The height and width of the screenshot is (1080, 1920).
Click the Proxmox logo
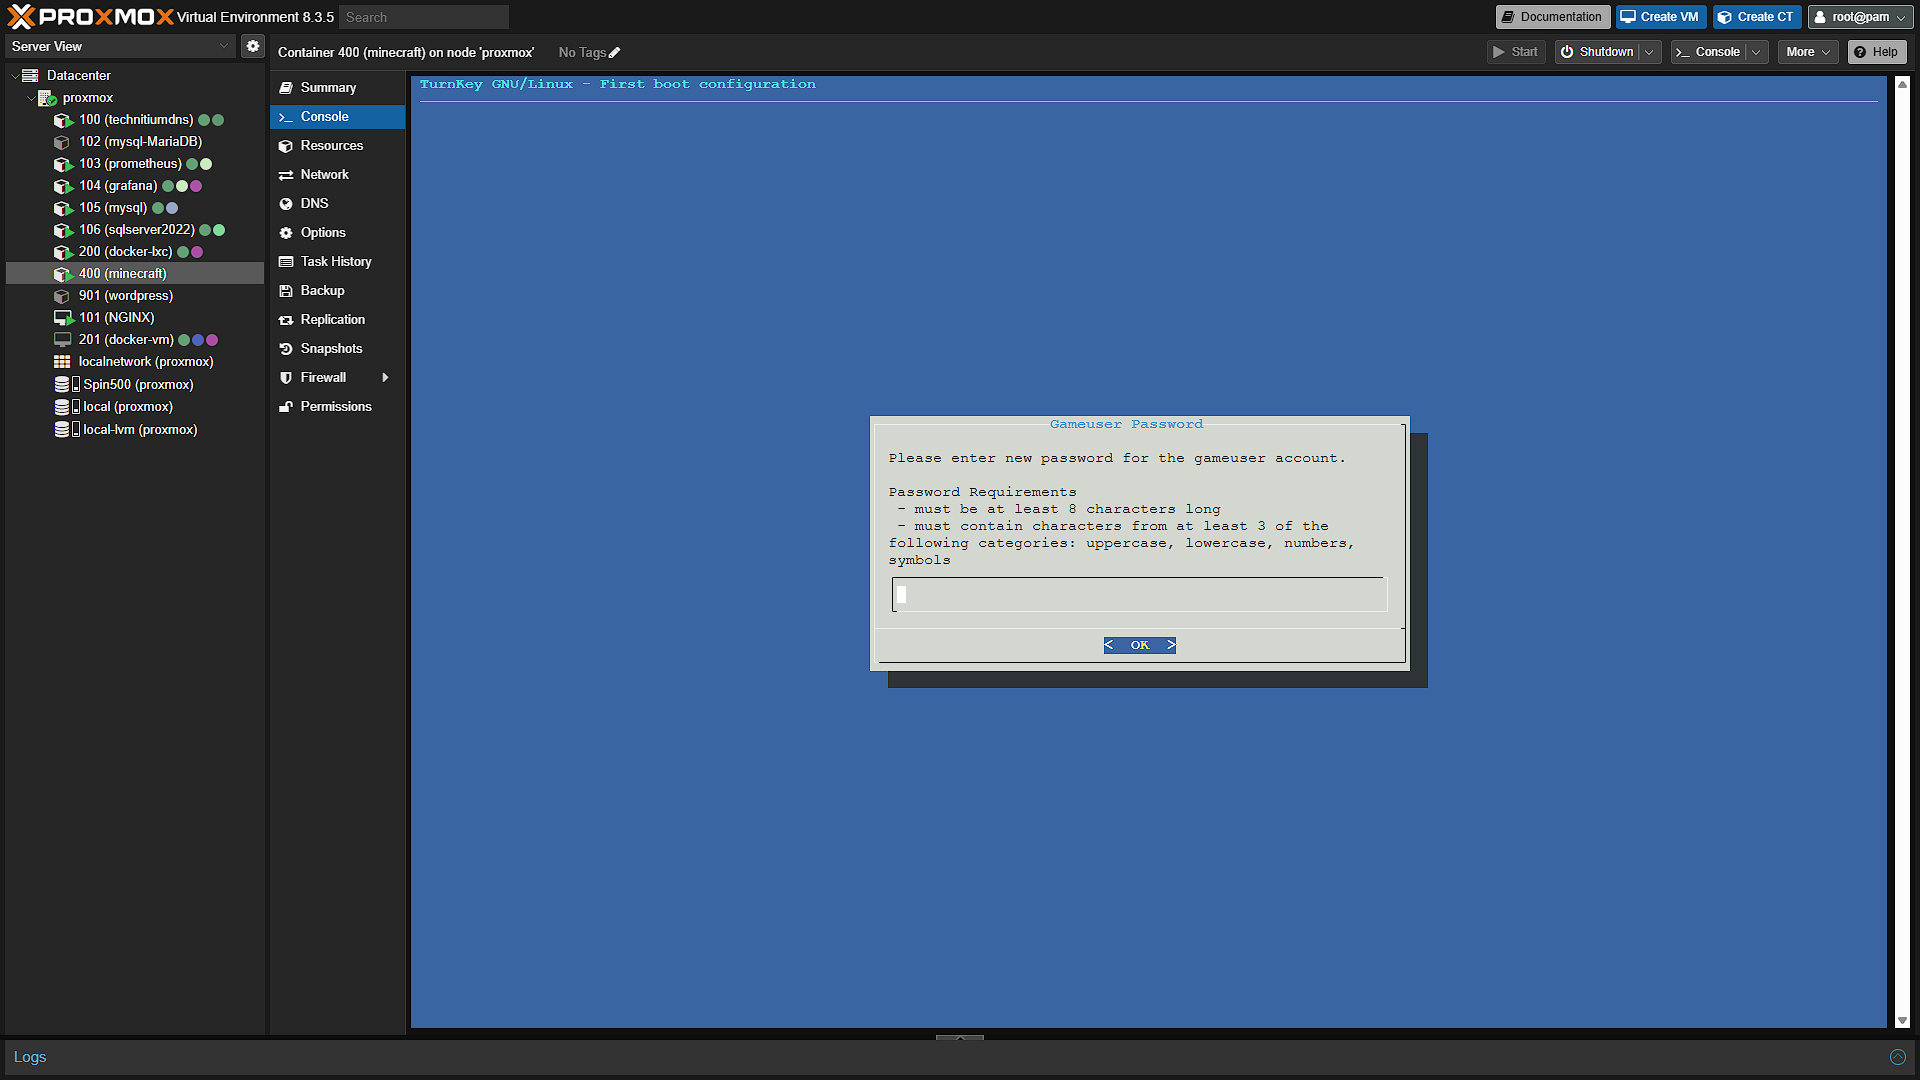(x=90, y=17)
